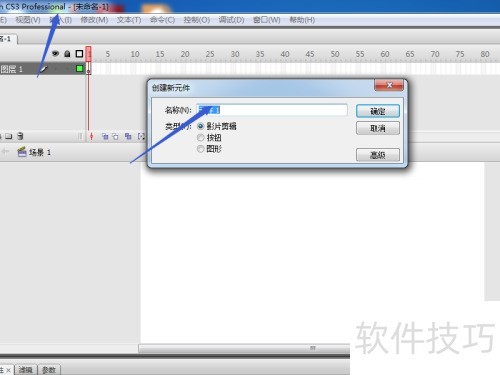This screenshot has width=500, height=375.
Task: Open the 帮助(H) menu
Action: [x=302, y=20]
